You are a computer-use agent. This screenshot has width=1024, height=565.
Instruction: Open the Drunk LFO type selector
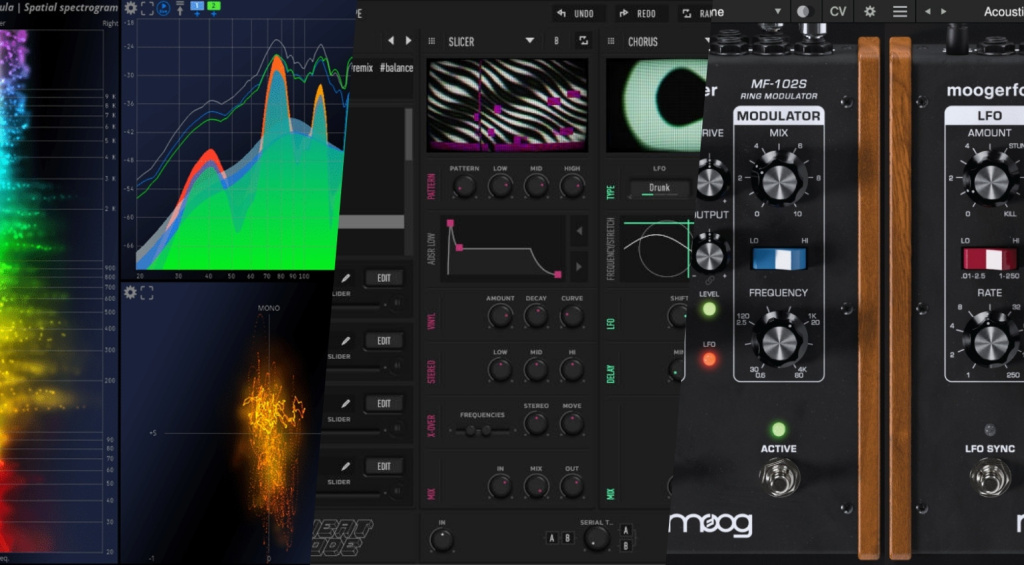click(658, 189)
